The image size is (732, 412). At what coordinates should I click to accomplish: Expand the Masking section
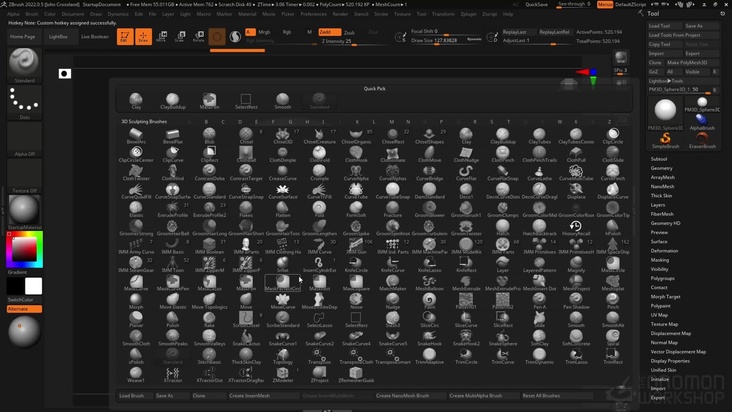point(660,260)
